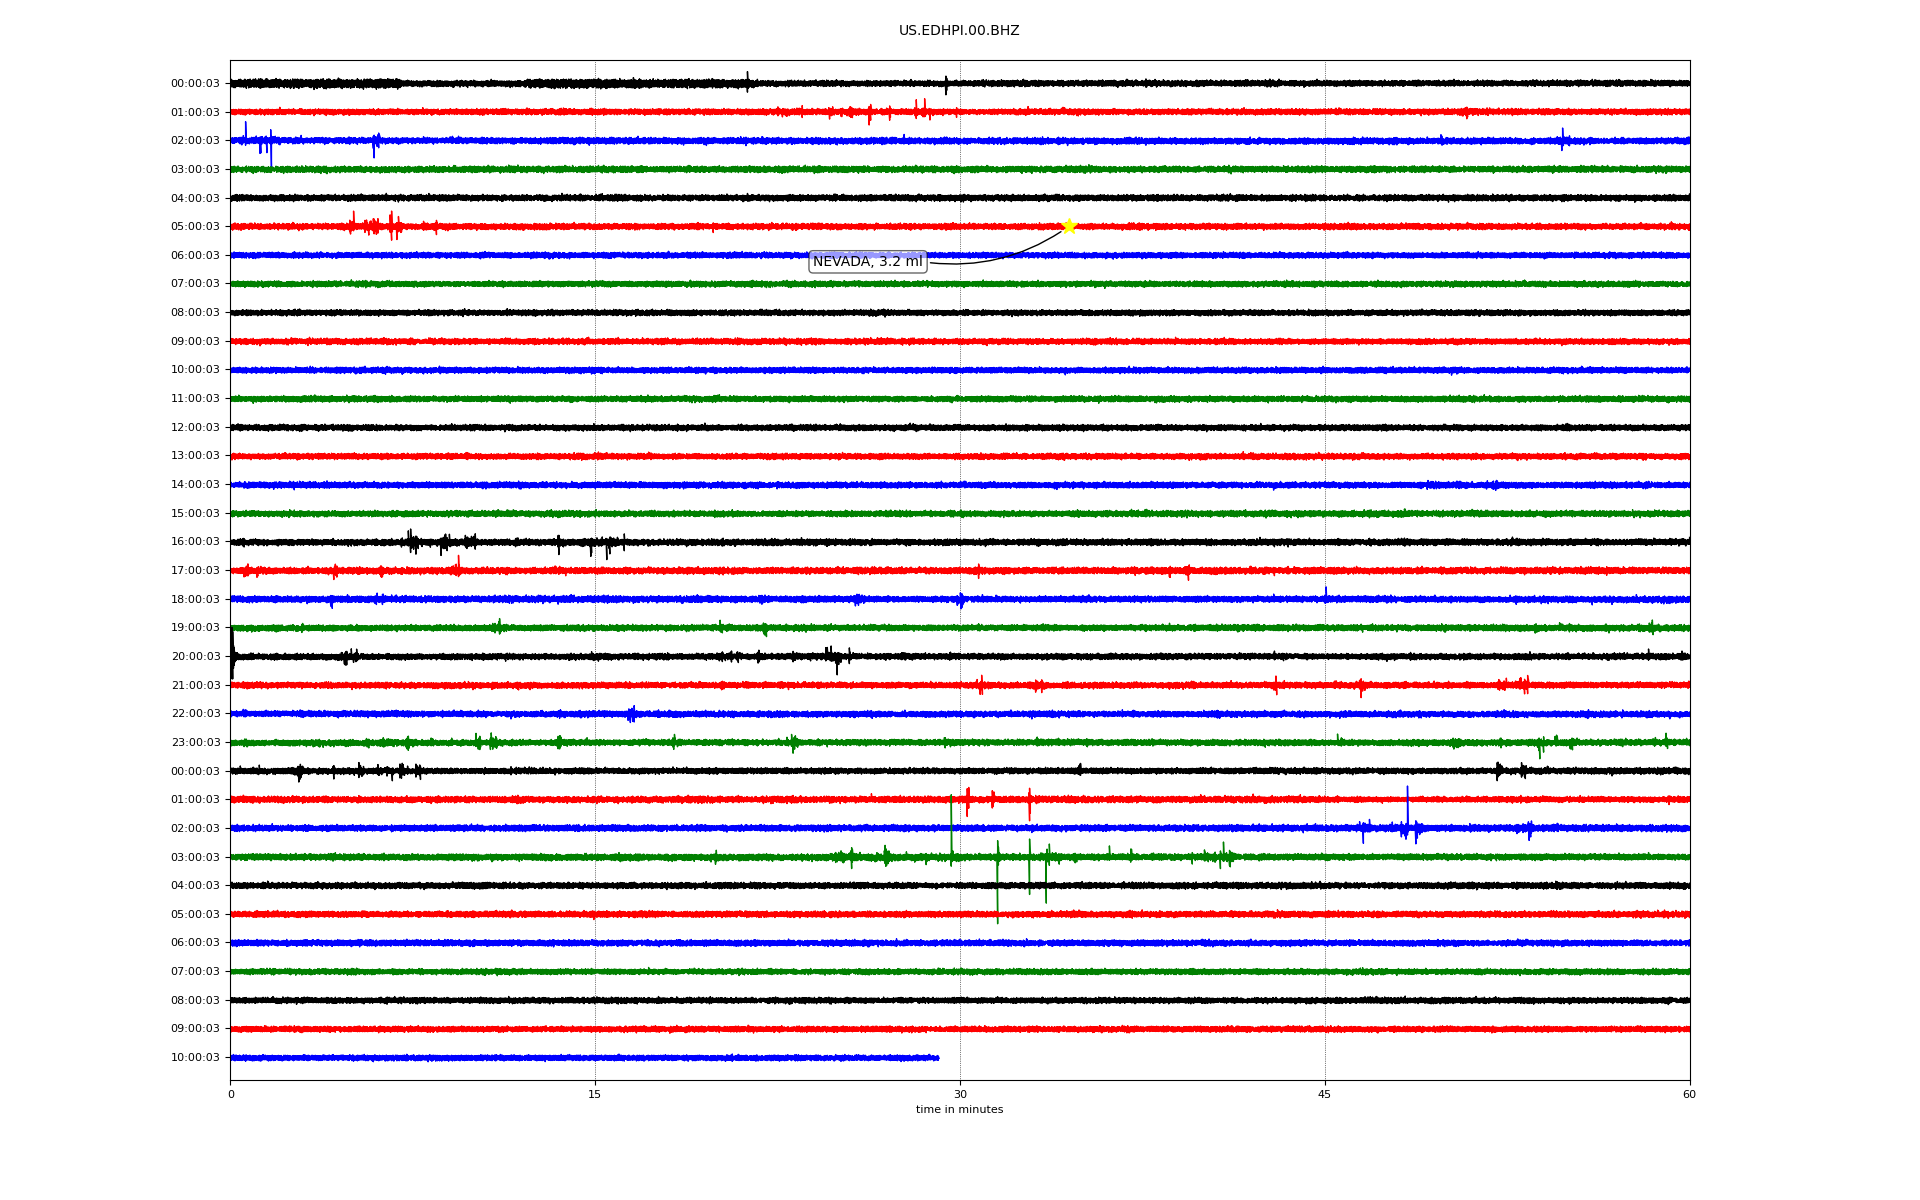Image resolution: width=1920 pixels, height=1200 pixels.
Task: Click the 30 minute x-axis tick label
Action: pos(960,1094)
